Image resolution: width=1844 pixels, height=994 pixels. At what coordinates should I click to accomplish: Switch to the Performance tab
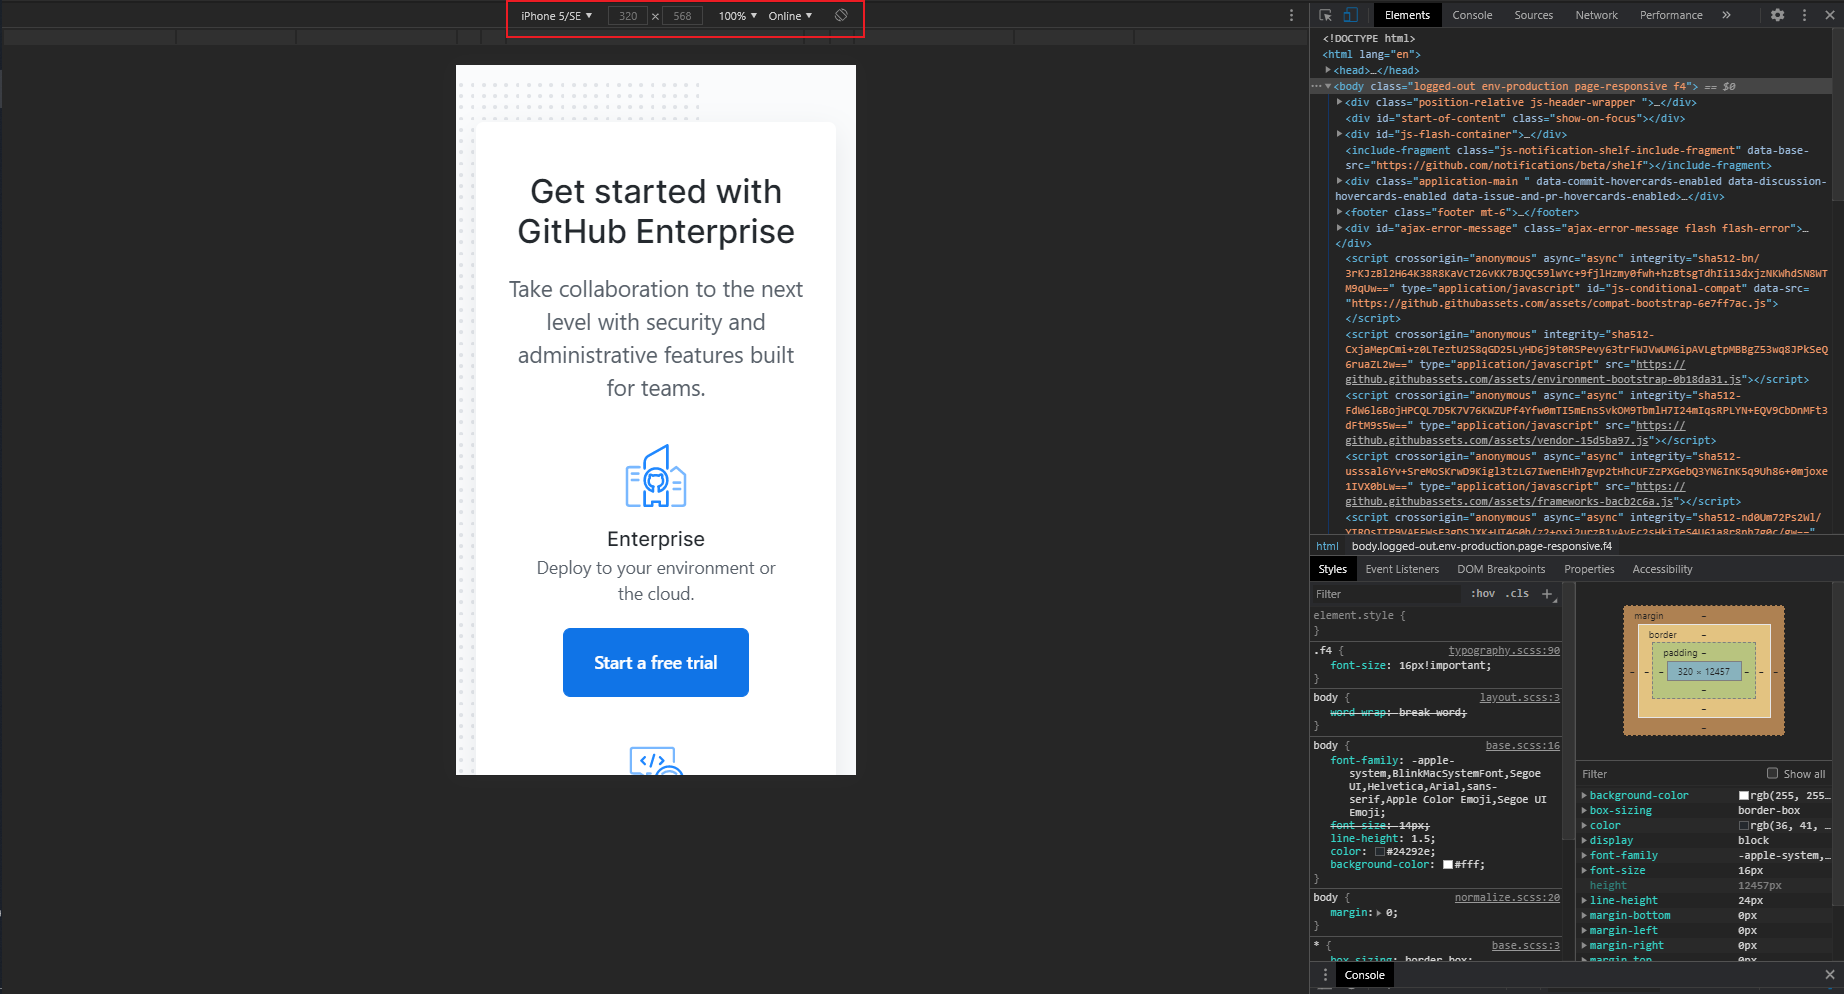pos(1671,15)
